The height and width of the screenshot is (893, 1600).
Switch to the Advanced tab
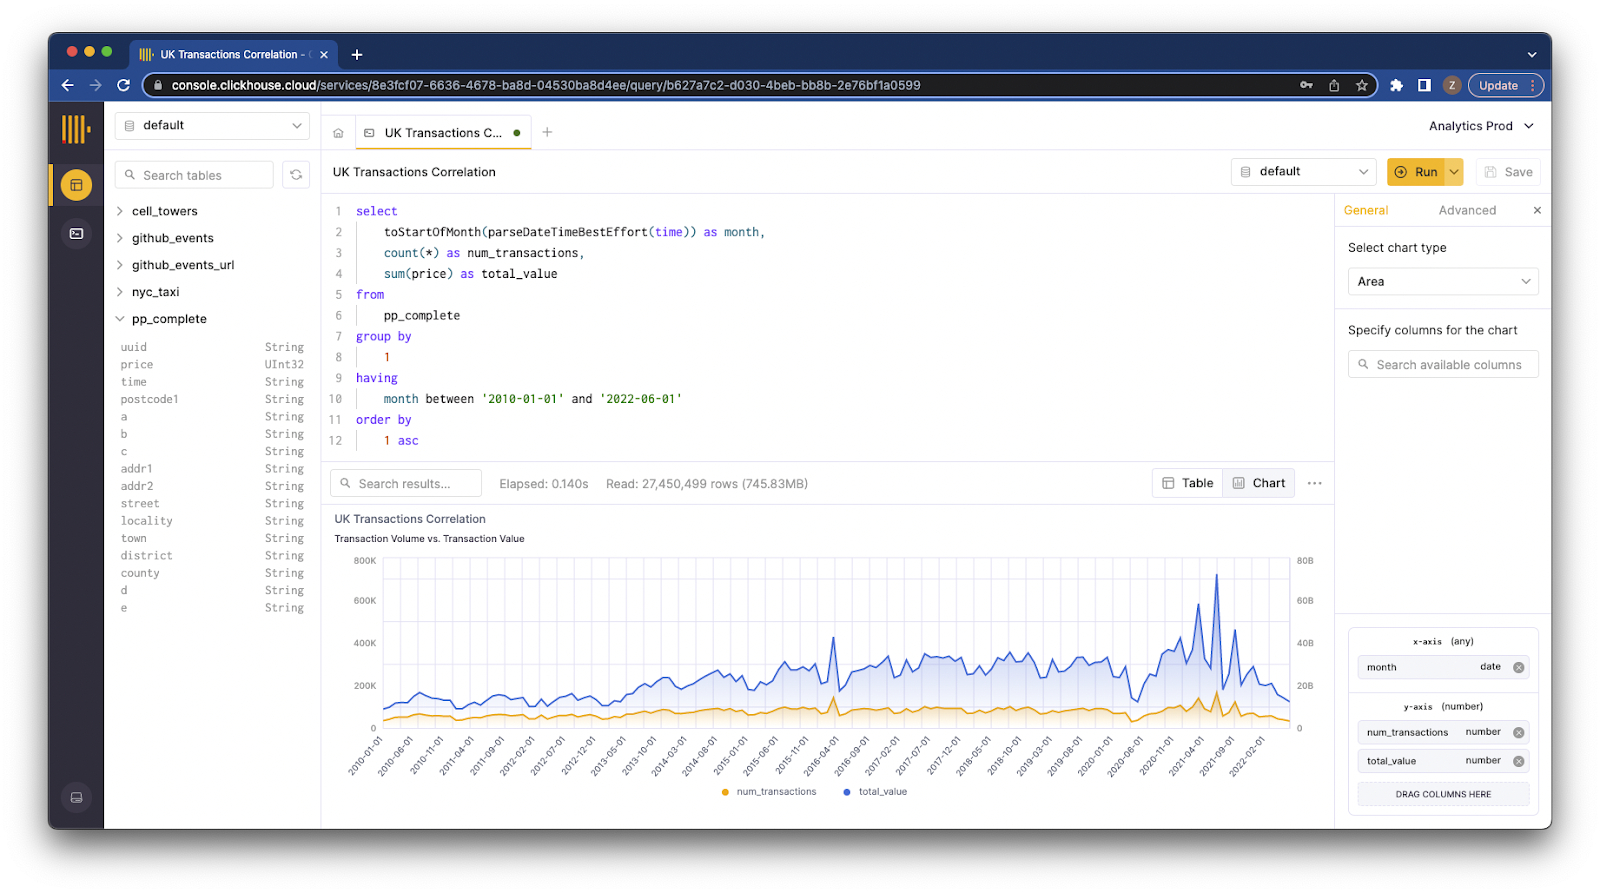point(1467,211)
